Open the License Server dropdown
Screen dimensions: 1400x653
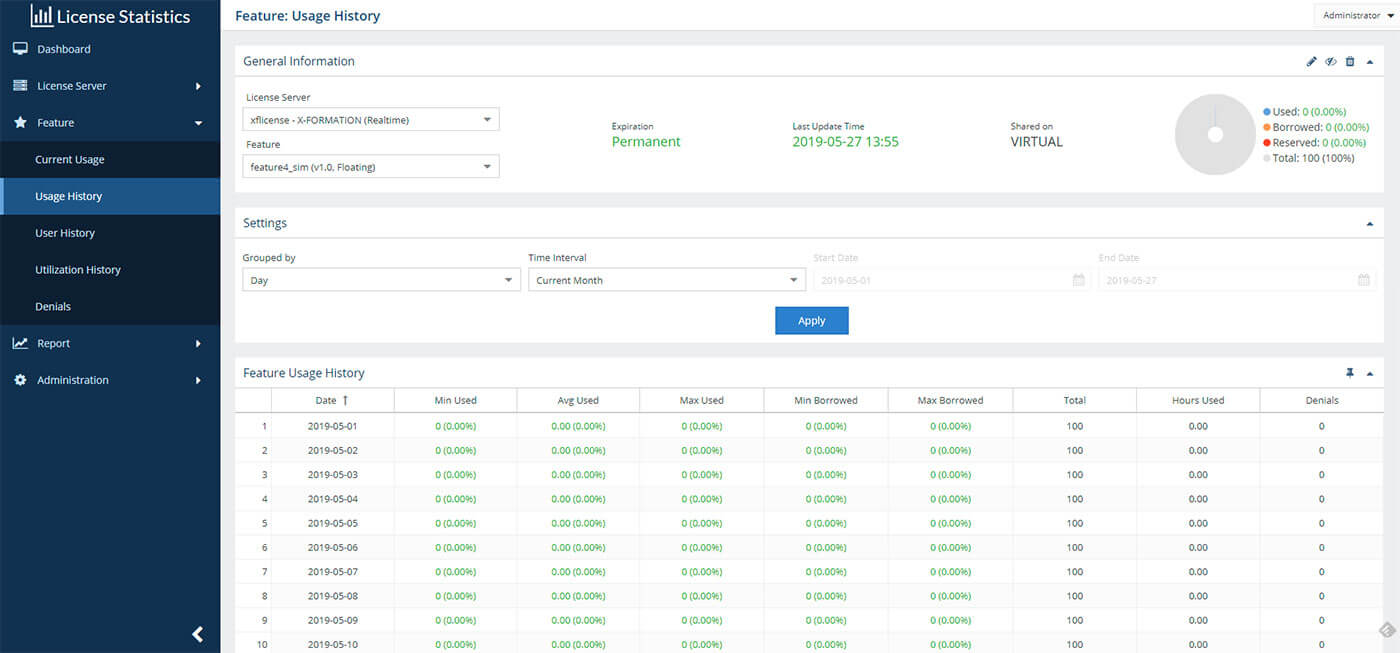click(372, 120)
